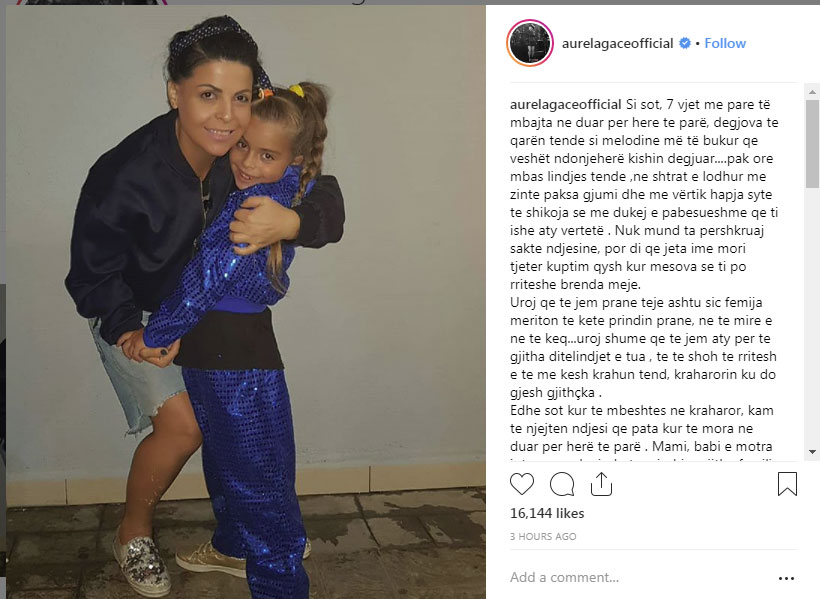Click the caption text starting 'Si sot'
Screen dimensions: 820x599
(644, 195)
